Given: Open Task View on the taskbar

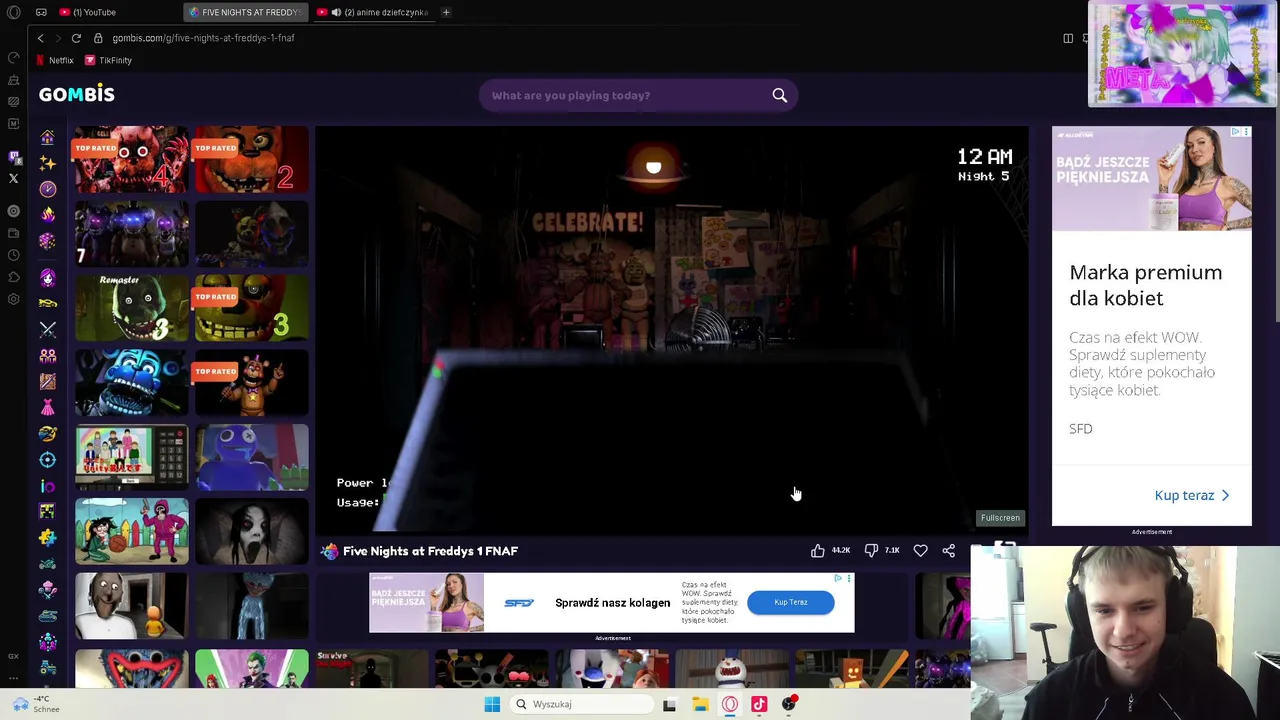Looking at the screenshot, I should click(x=669, y=704).
